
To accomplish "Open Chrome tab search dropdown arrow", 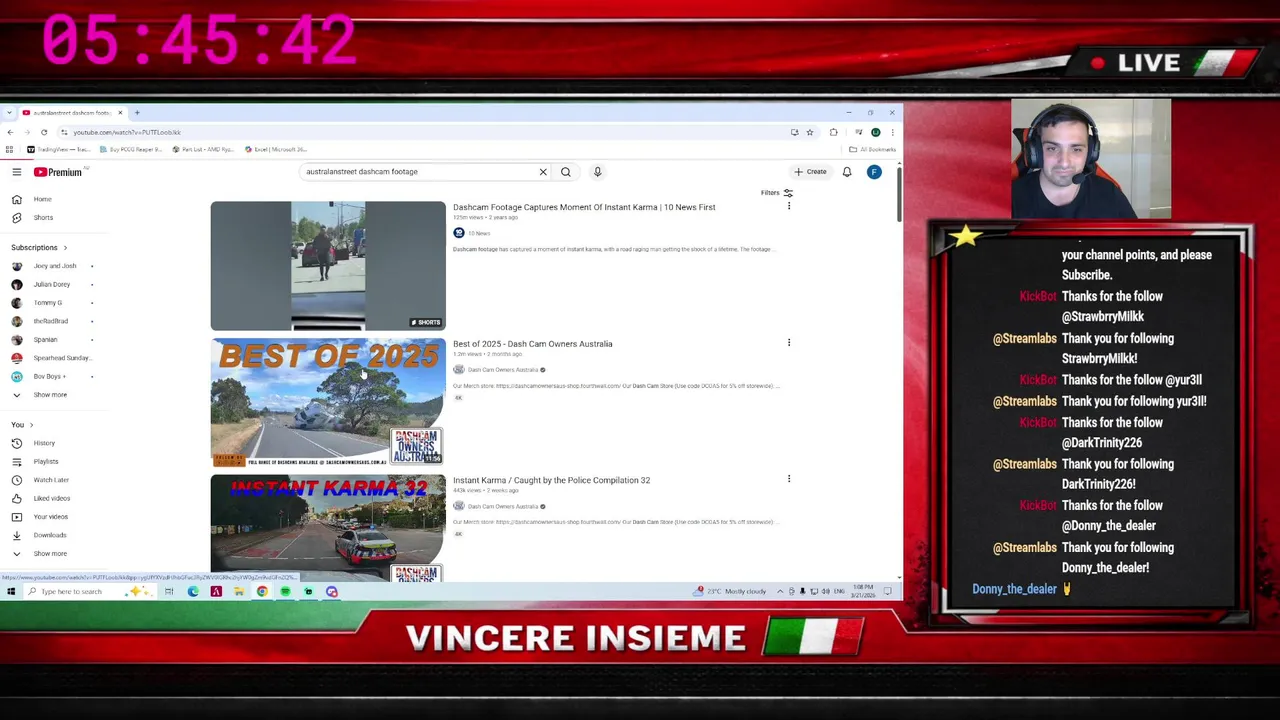I will click(9, 113).
